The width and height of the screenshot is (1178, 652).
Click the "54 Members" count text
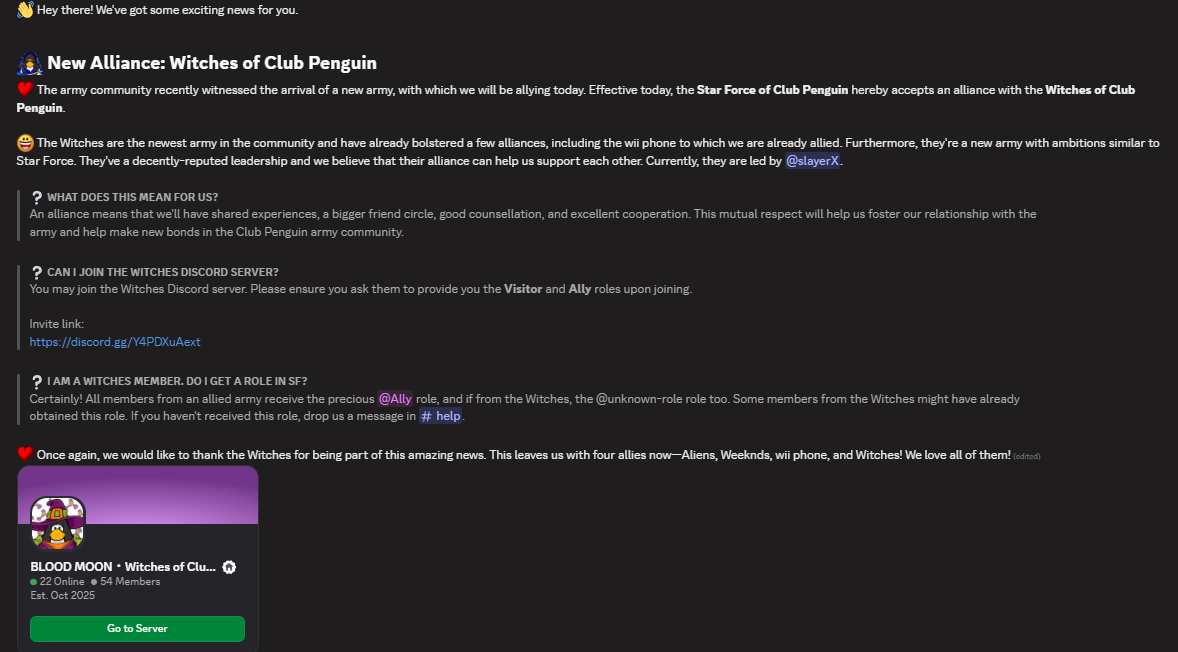click(x=130, y=582)
